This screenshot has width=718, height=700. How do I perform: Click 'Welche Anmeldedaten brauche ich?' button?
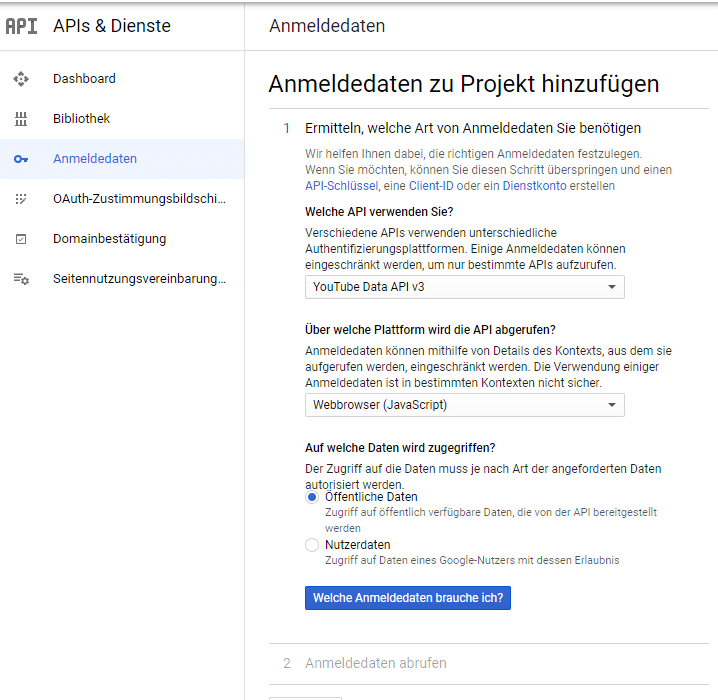[408, 598]
